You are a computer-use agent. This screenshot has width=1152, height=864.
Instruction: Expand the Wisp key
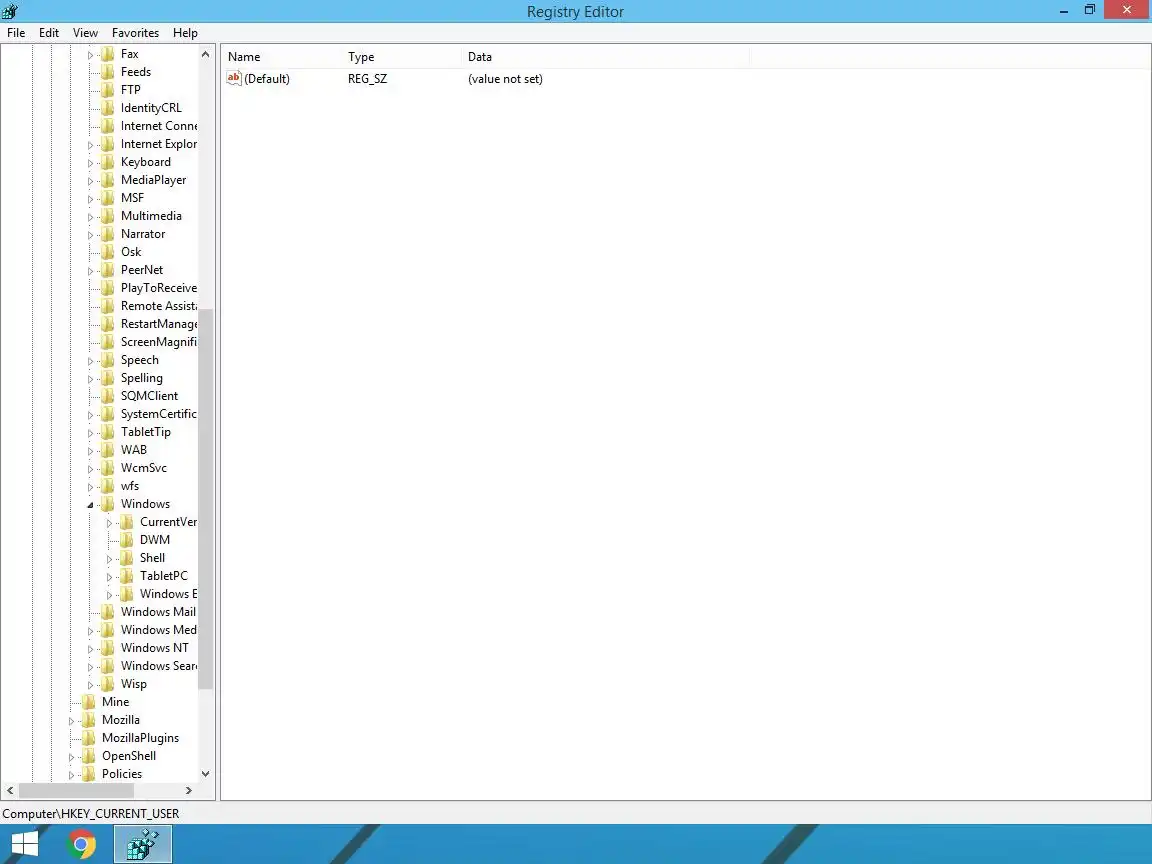point(90,685)
